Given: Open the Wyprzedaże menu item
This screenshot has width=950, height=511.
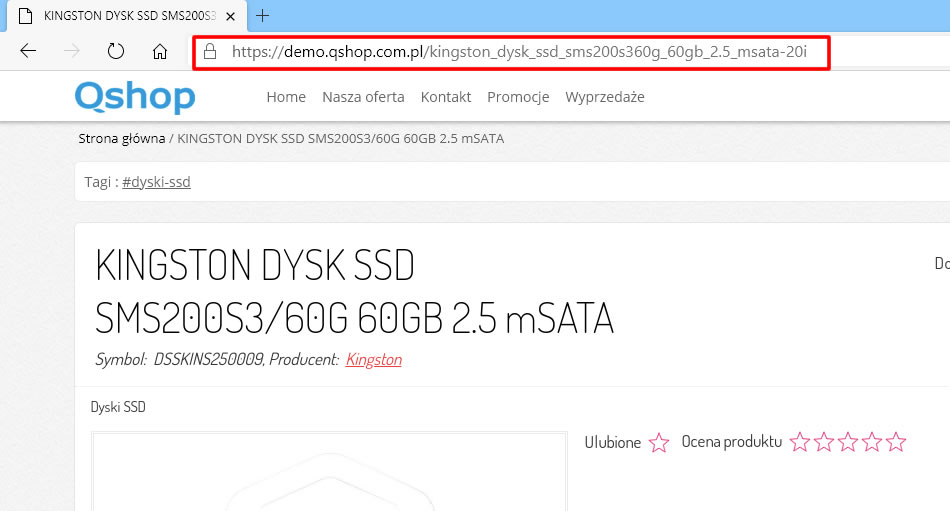Looking at the screenshot, I should click(605, 97).
